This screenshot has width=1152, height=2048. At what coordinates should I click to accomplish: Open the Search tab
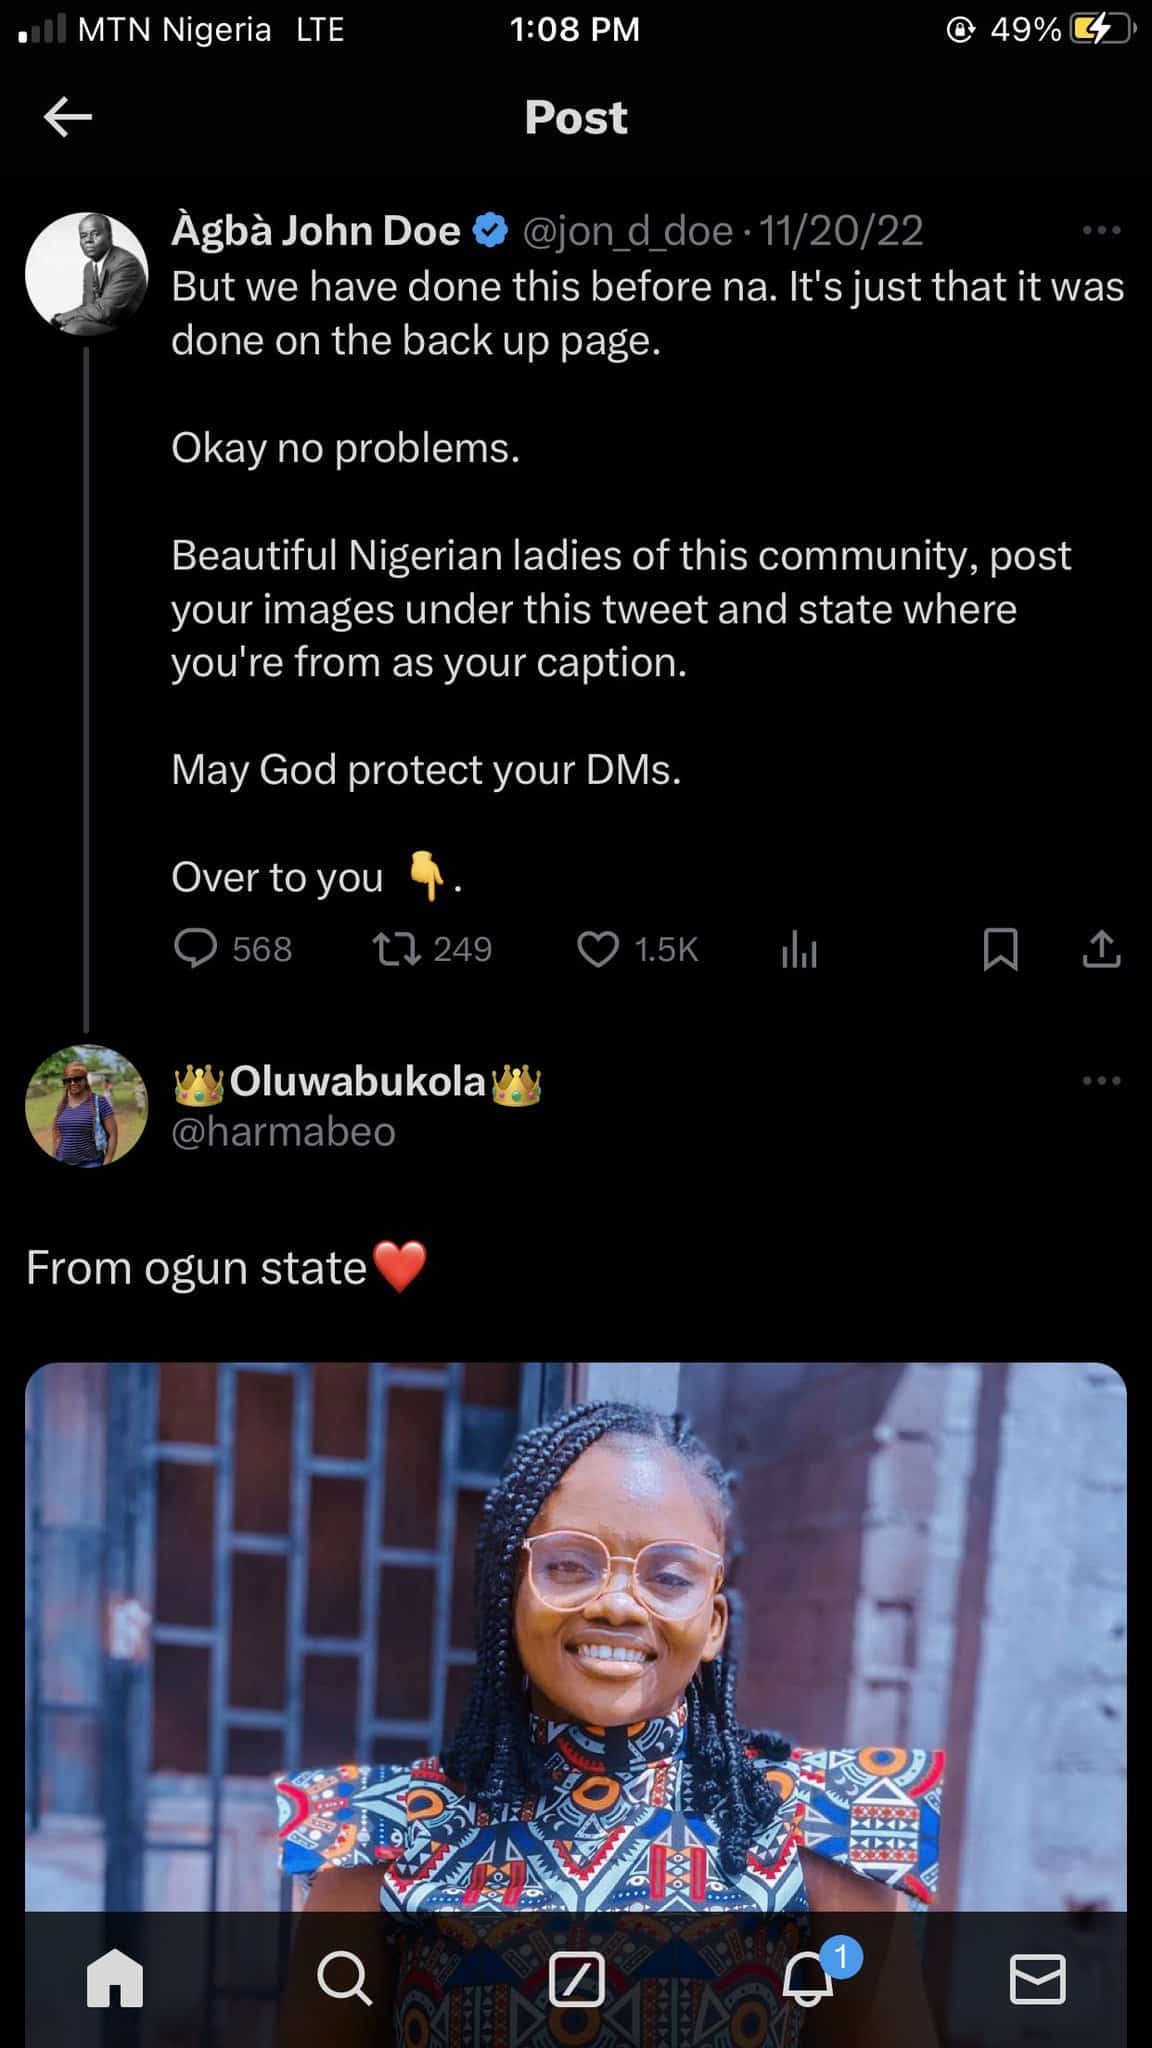[x=344, y=1978]
